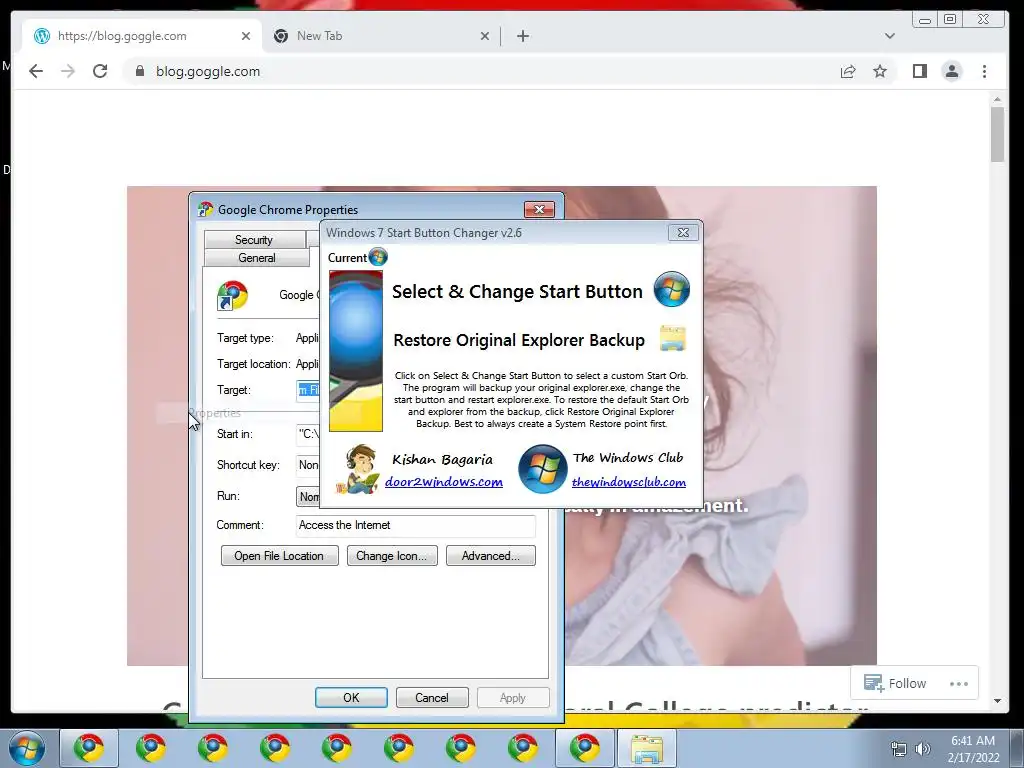Image resolution: width=1024 pixels, height=768 pixels.
Task: Click the first Chrome taskbar icon
Action: [89, 748]
